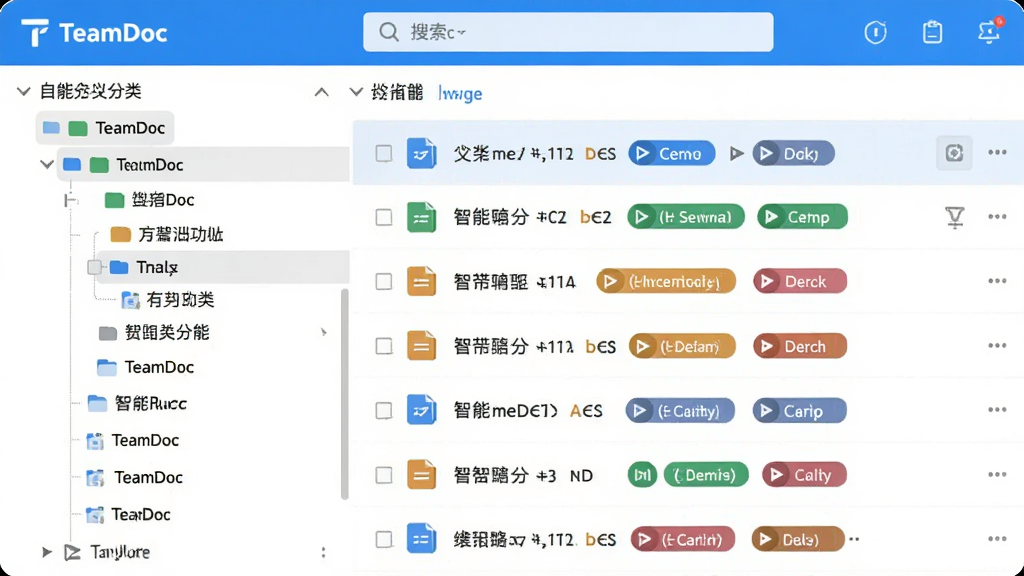Expand the grey folder row's right arrow

324,332
